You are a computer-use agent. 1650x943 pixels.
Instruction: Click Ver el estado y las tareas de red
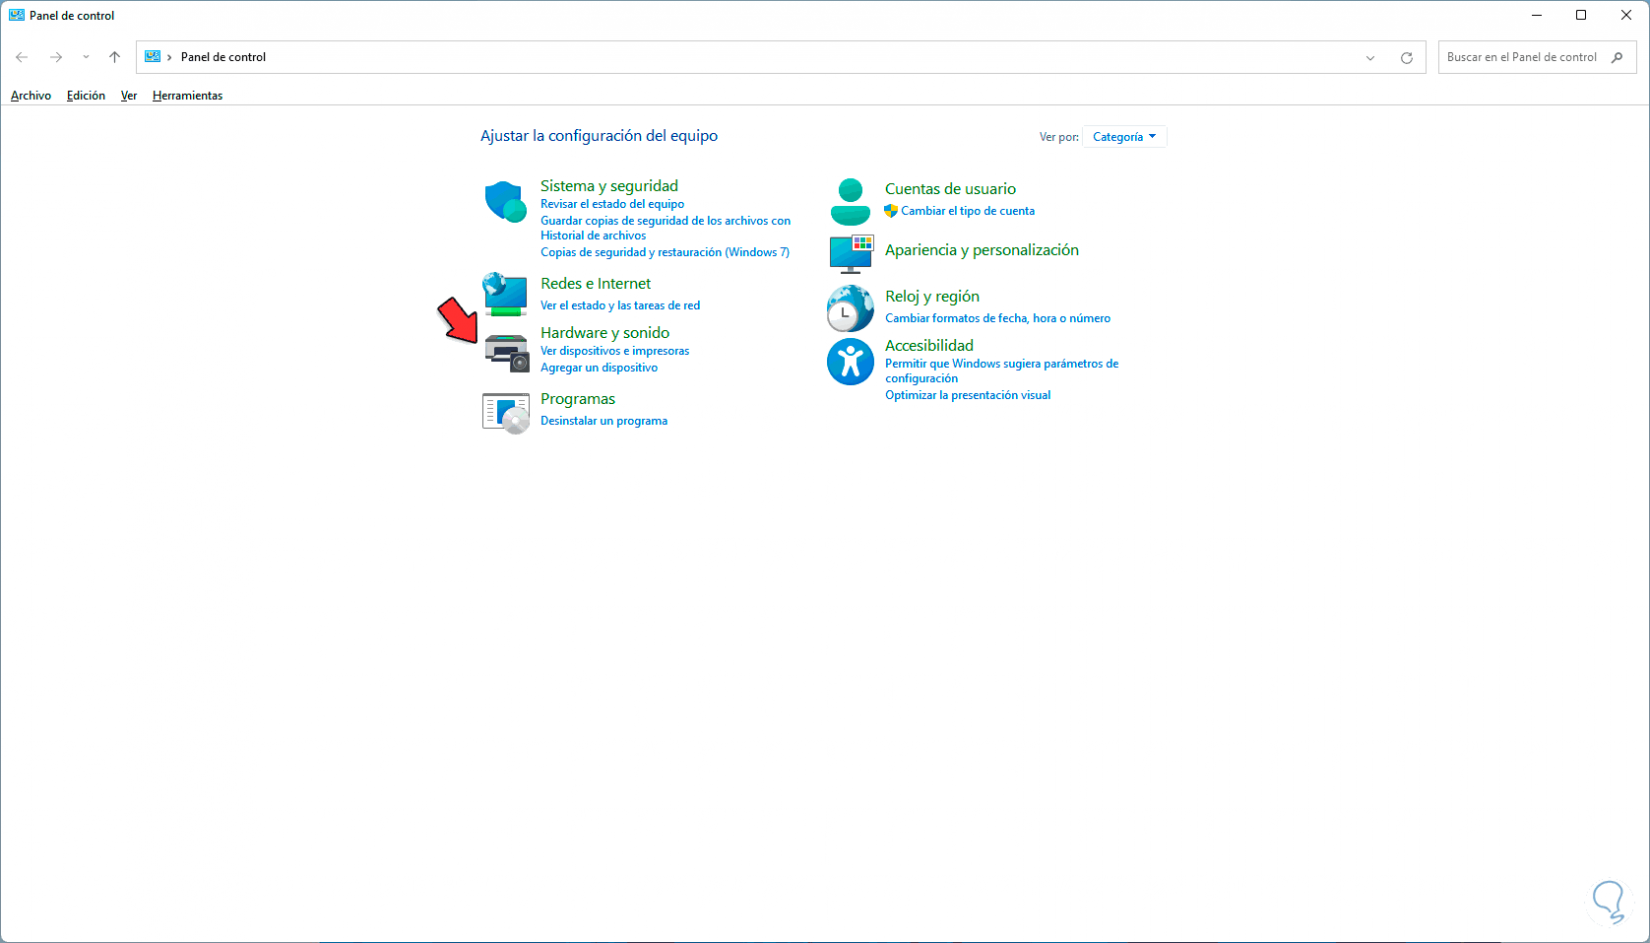pyautogui.click(x=620, y=306)
